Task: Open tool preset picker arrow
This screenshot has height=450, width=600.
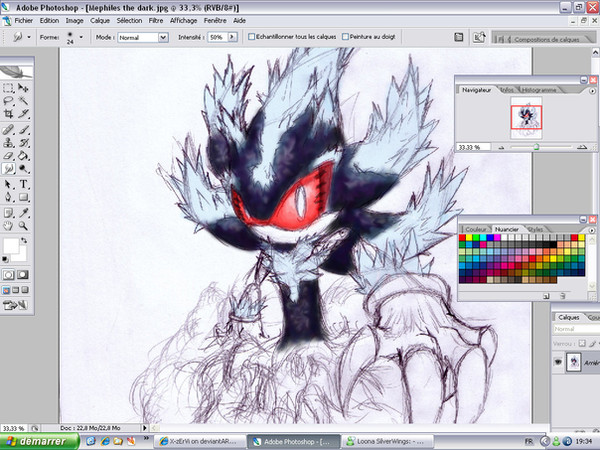Action: tap(29, 37)
